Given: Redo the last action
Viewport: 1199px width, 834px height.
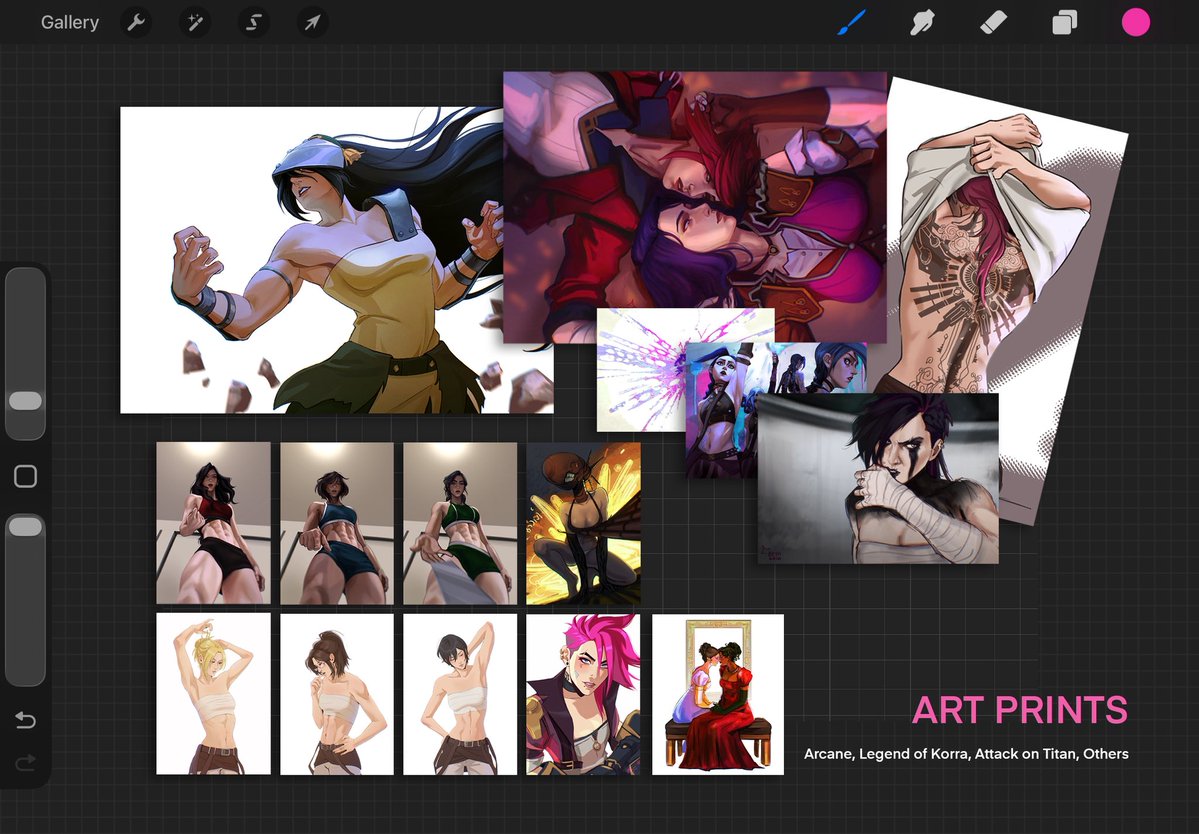Looking at the screenshot, I should 25,762.
